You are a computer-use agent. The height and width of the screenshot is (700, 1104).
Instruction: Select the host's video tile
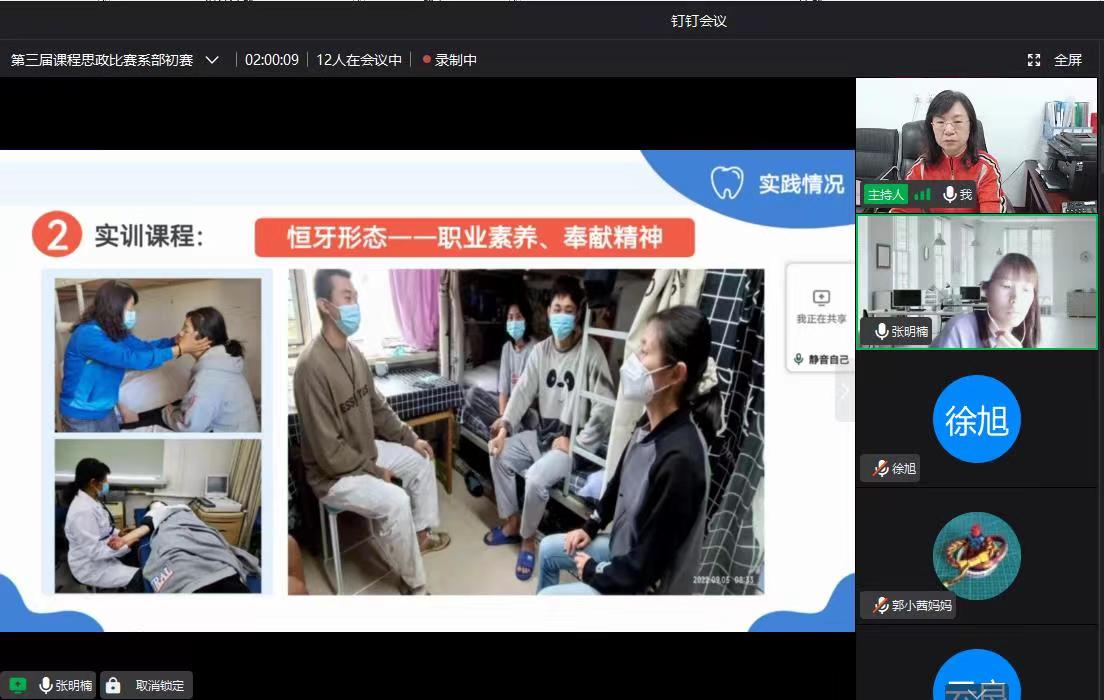977,145
